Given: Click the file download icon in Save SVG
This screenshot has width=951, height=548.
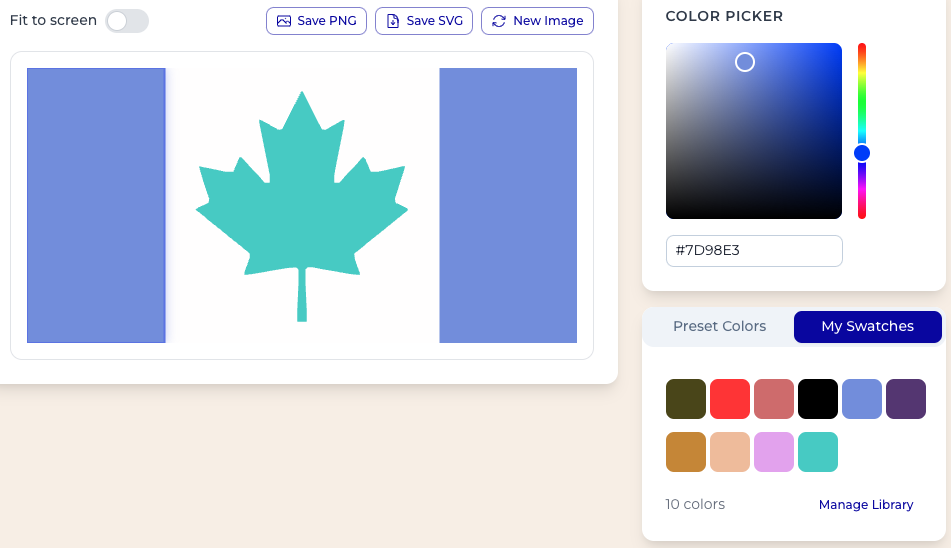Looking at the screenshot, I should coord(393,21).
